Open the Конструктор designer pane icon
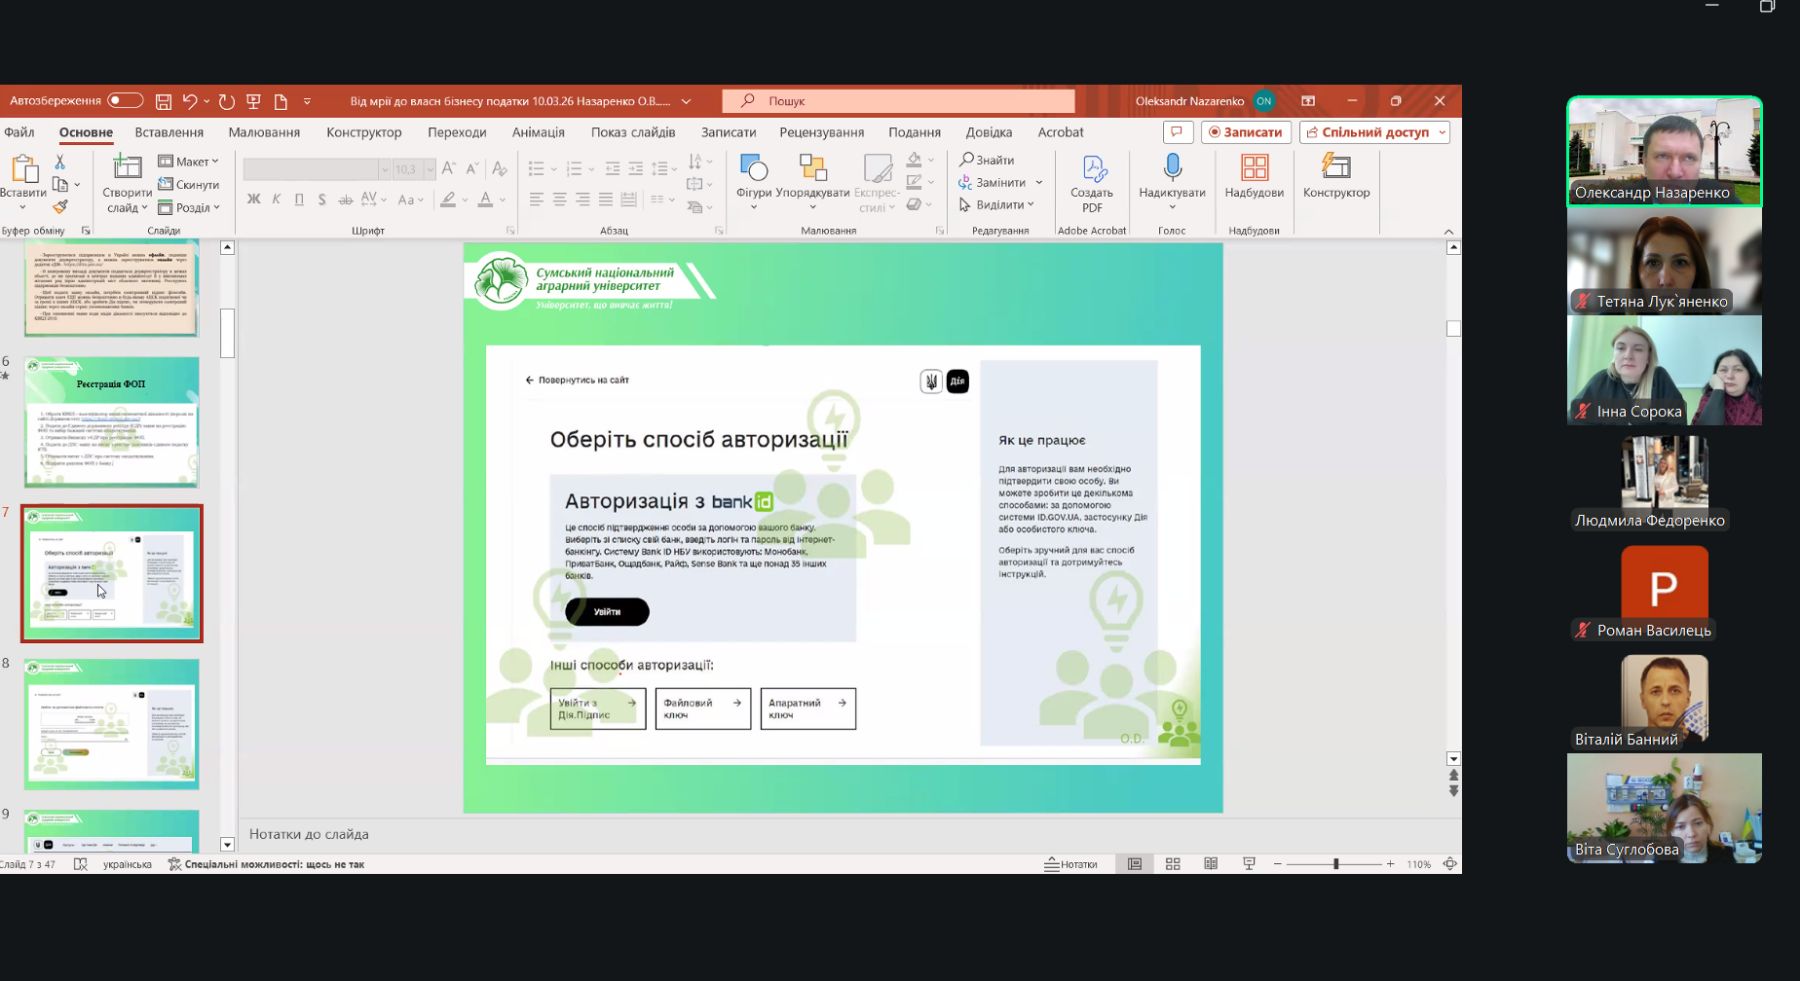Viewport: 1800px width, 981px height. [x=1336, y=167]
